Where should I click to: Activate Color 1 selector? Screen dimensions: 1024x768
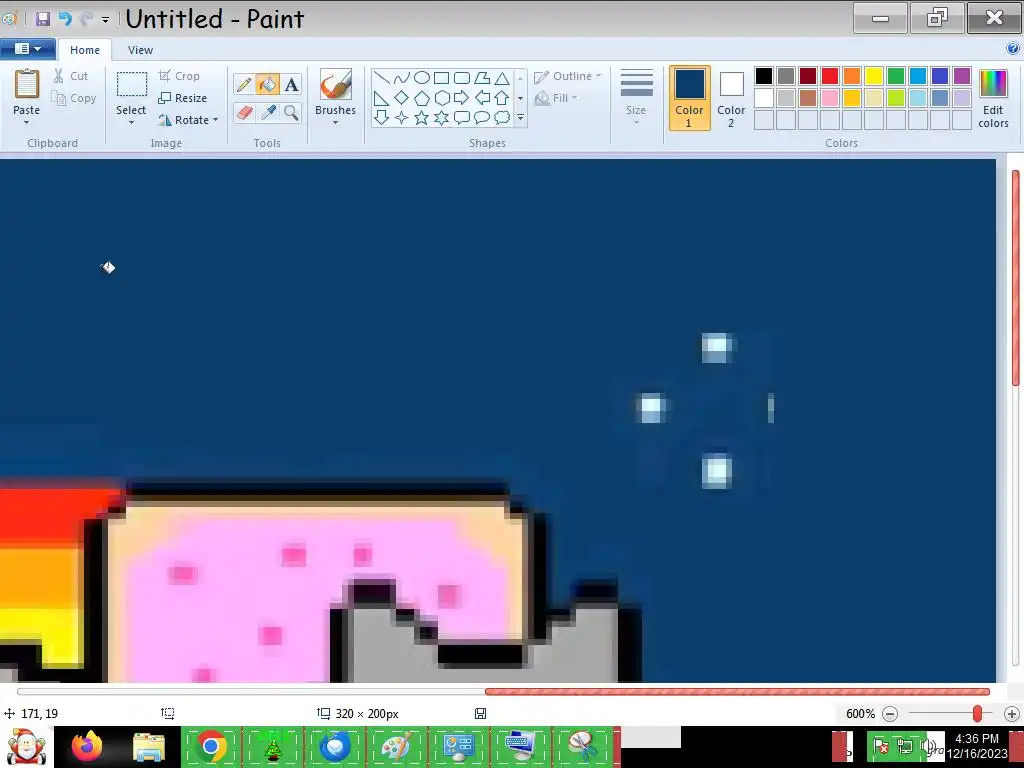[x=689, y=98]
